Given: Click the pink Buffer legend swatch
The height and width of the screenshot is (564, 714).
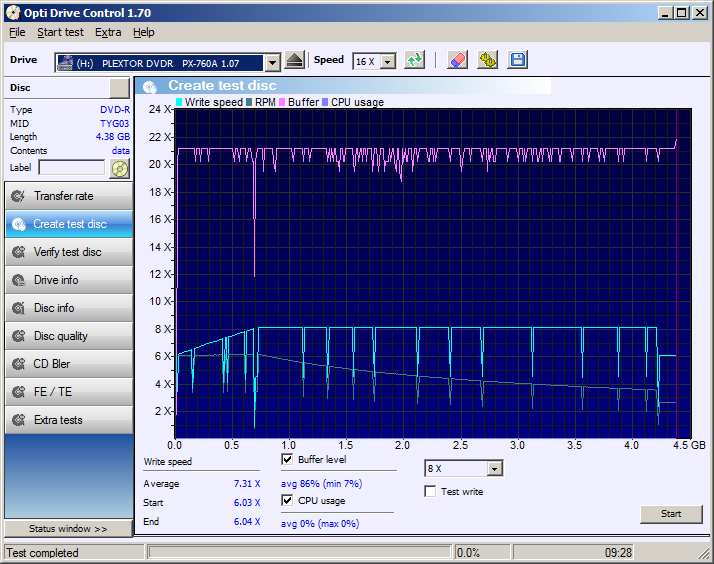Looking at the screenshot, I should 282,102.
